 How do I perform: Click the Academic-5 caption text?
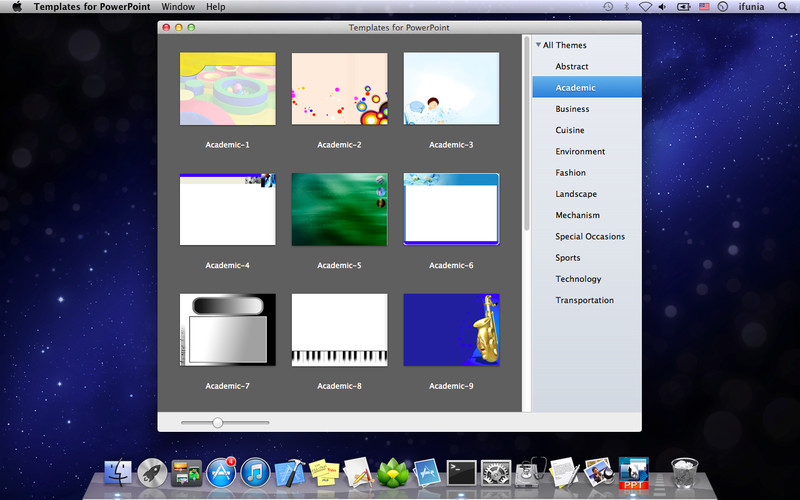click(339, 265)
